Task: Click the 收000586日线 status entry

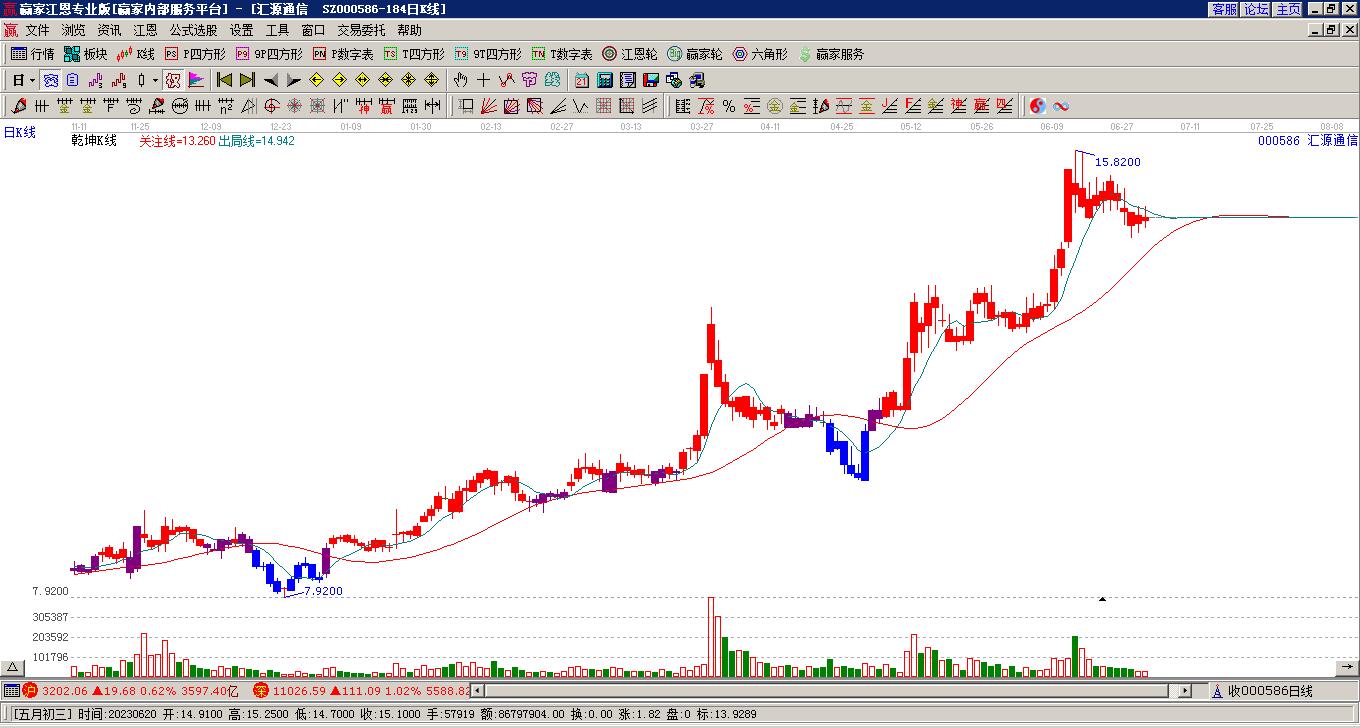Action: click(1270, 691)
